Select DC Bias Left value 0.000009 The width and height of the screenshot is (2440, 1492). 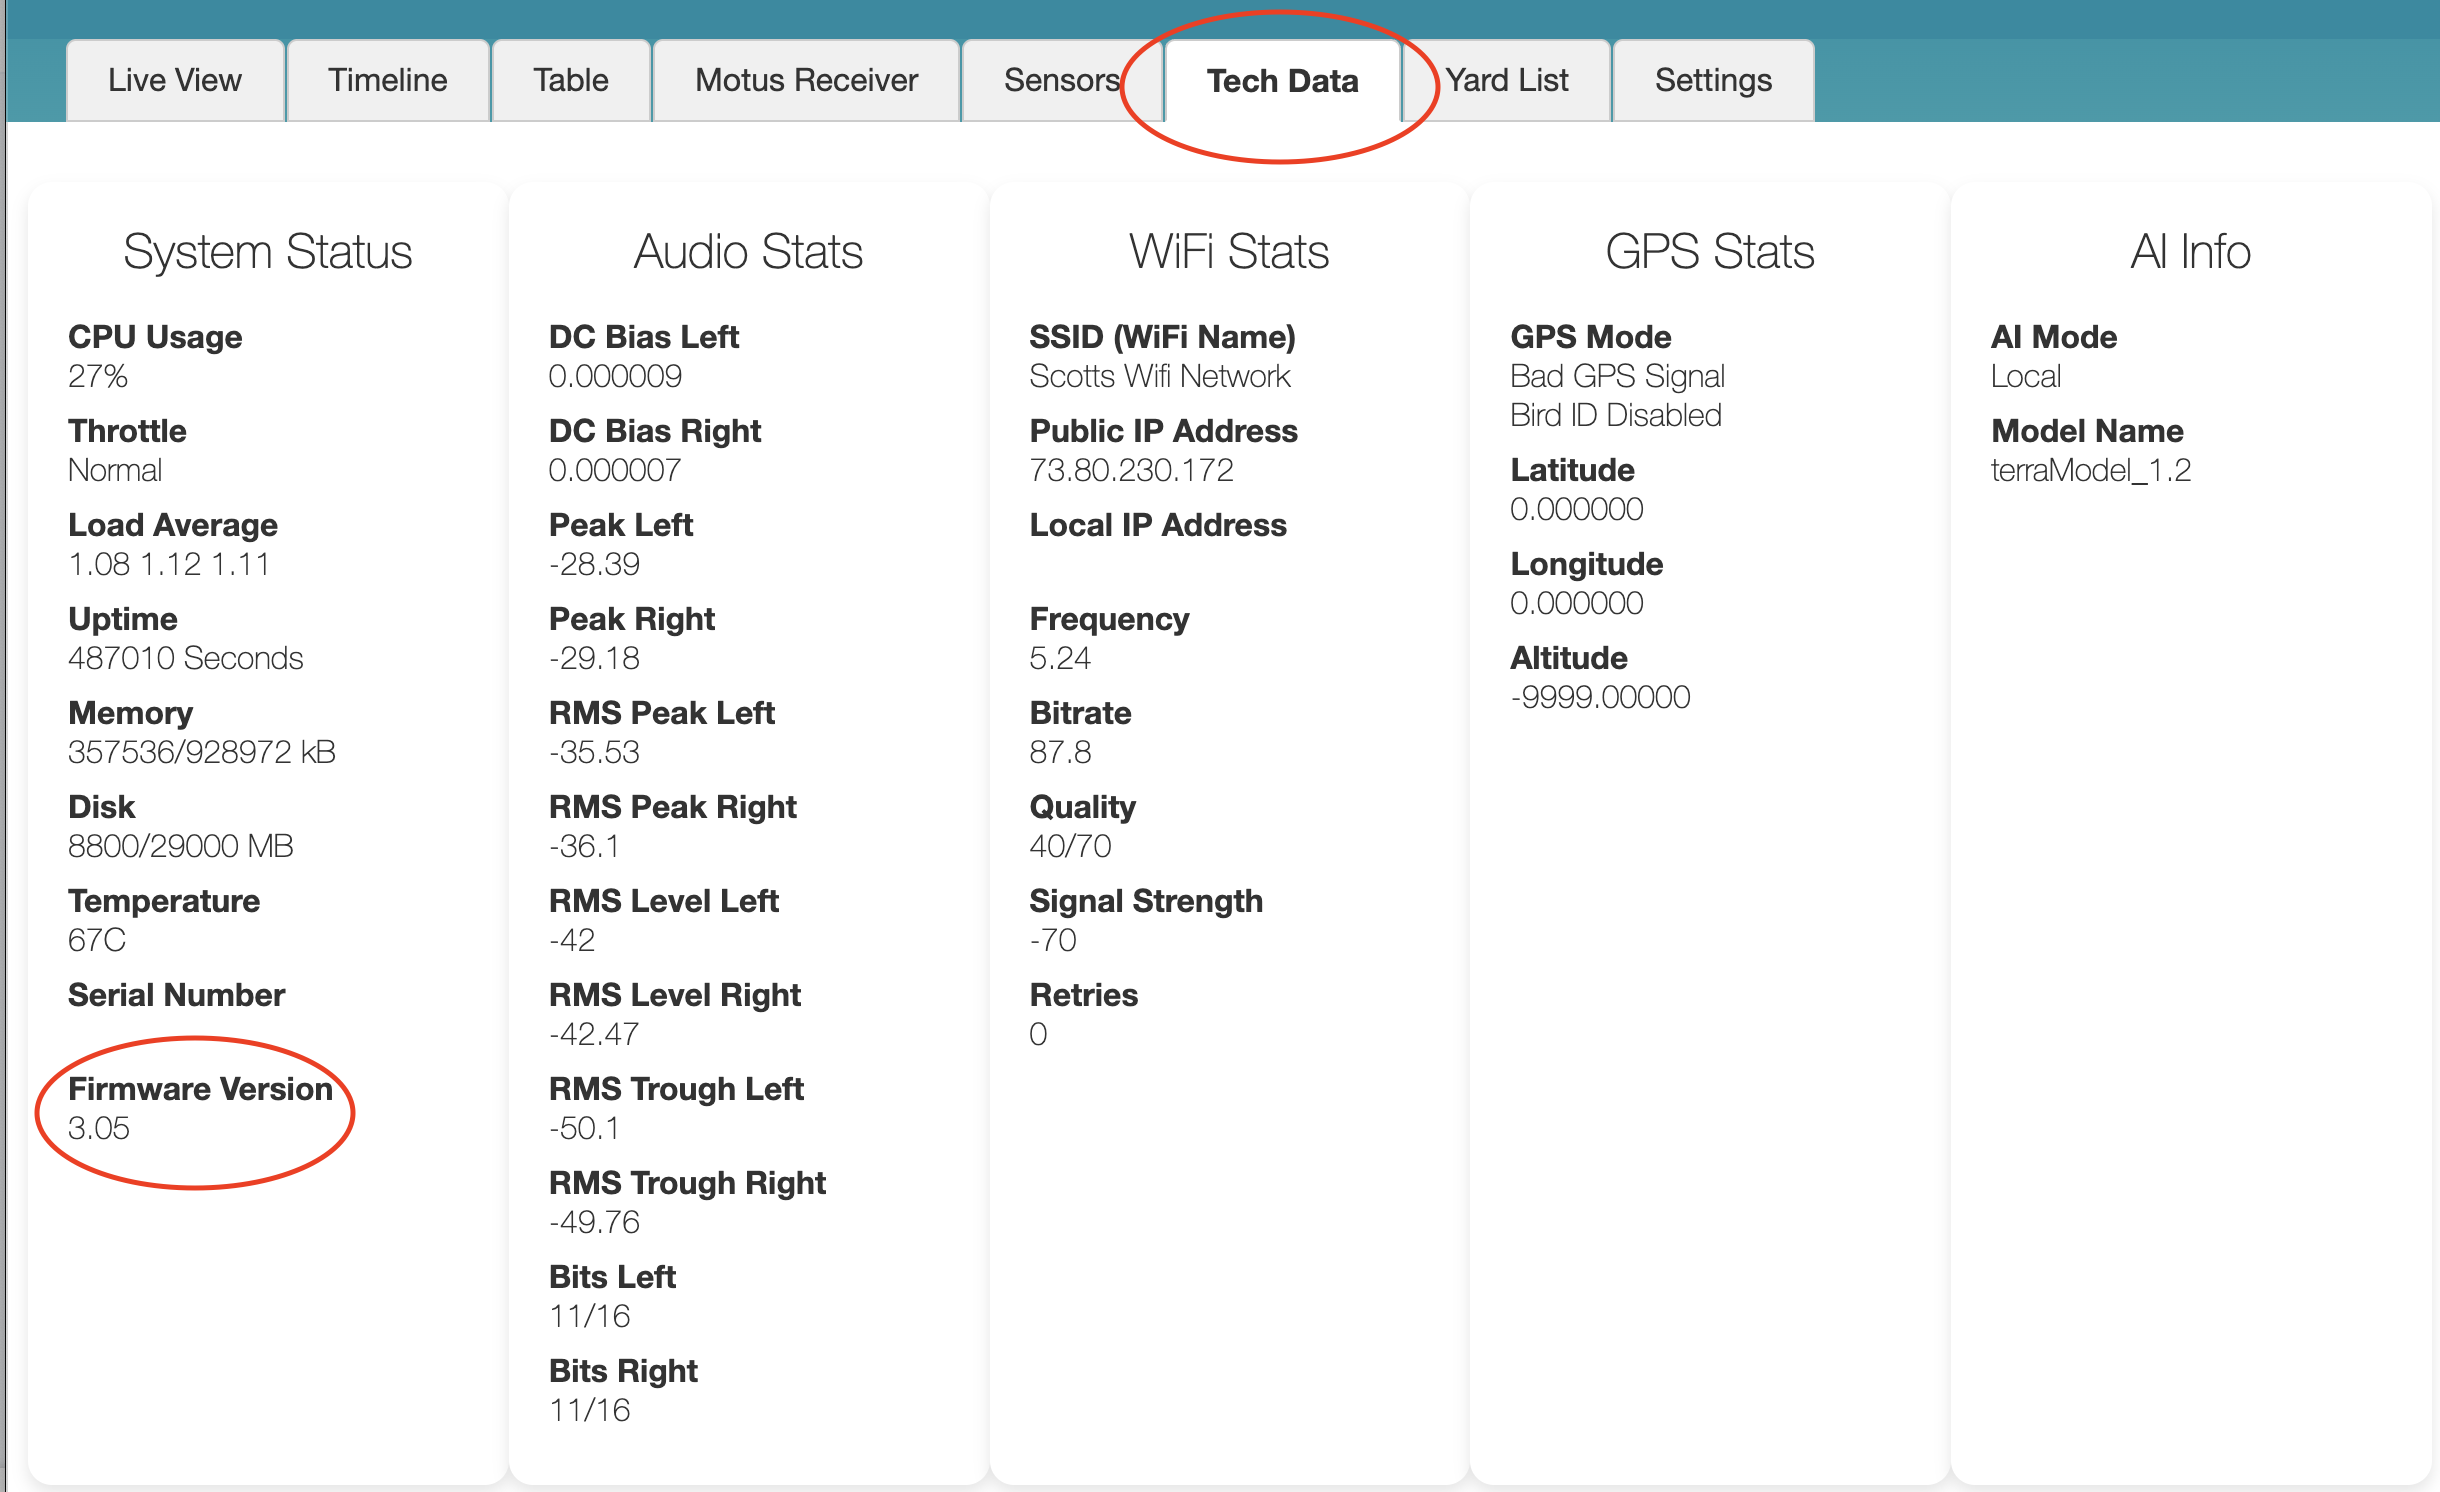pyautogui.click(x=615, y=376)
